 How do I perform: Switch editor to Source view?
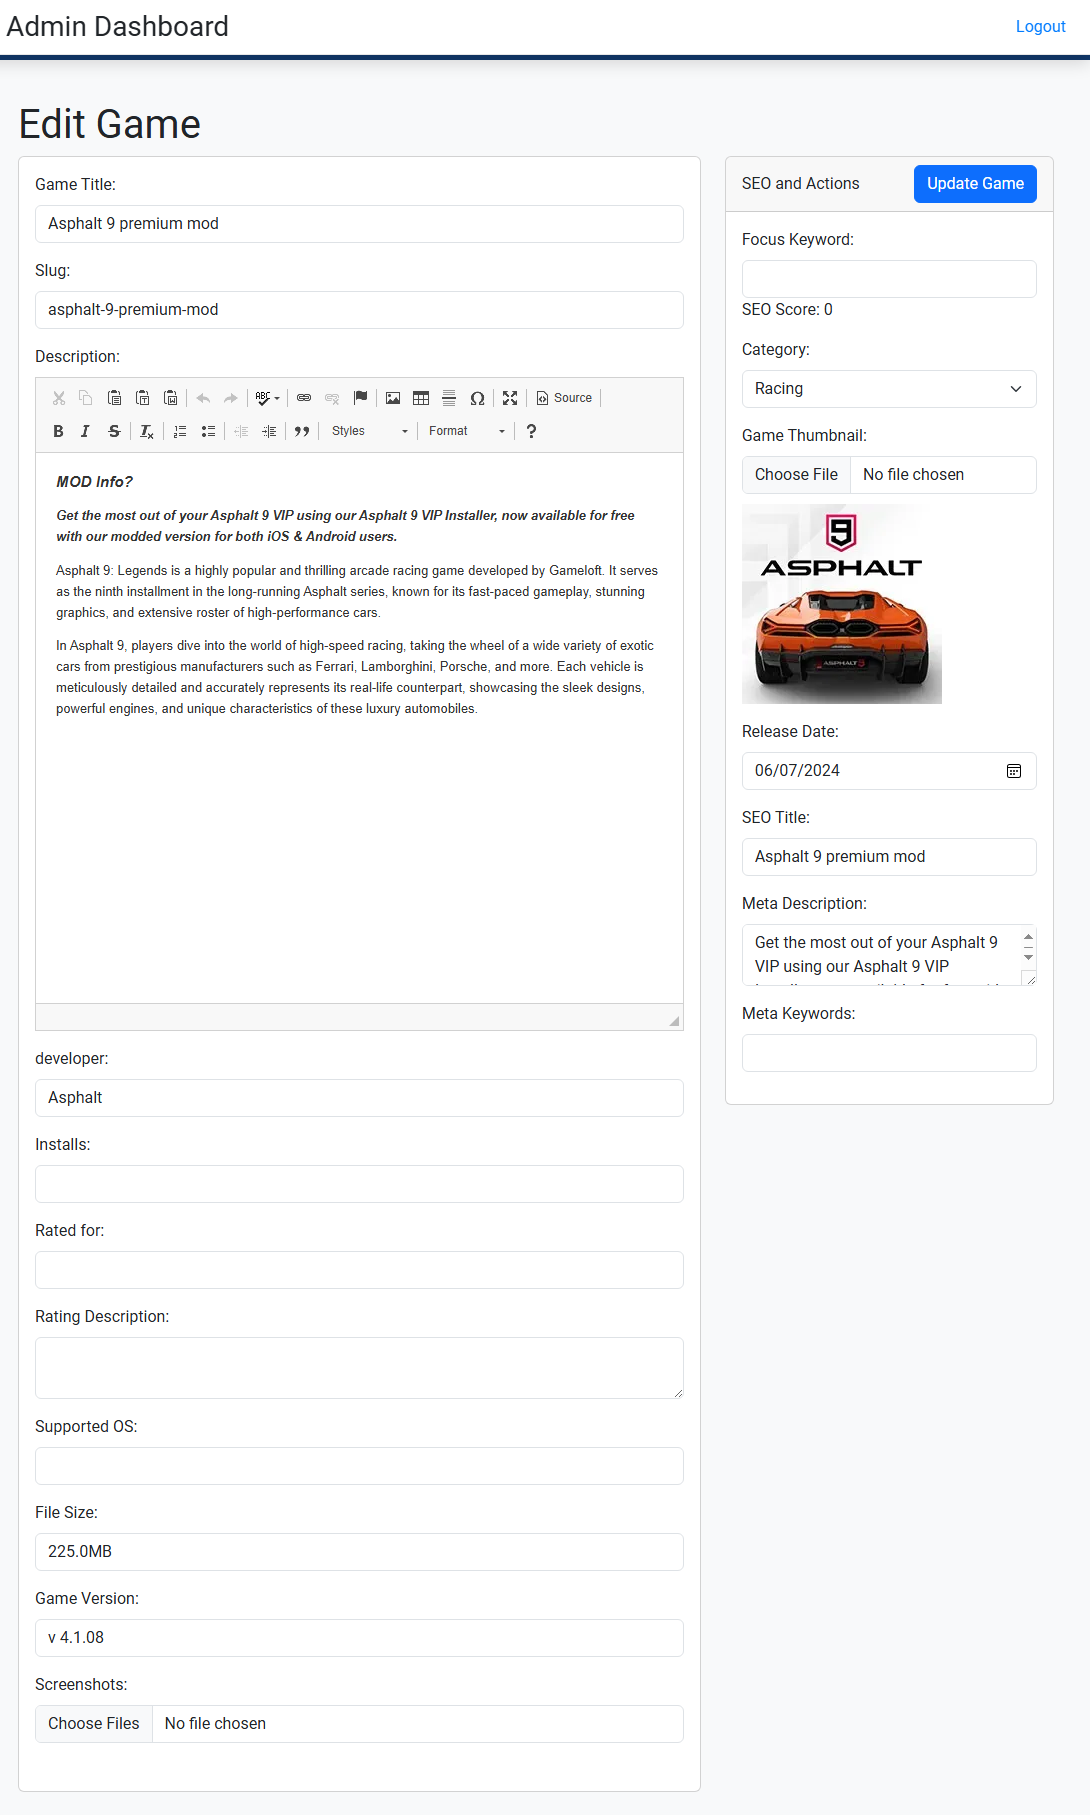coord(564,398)
